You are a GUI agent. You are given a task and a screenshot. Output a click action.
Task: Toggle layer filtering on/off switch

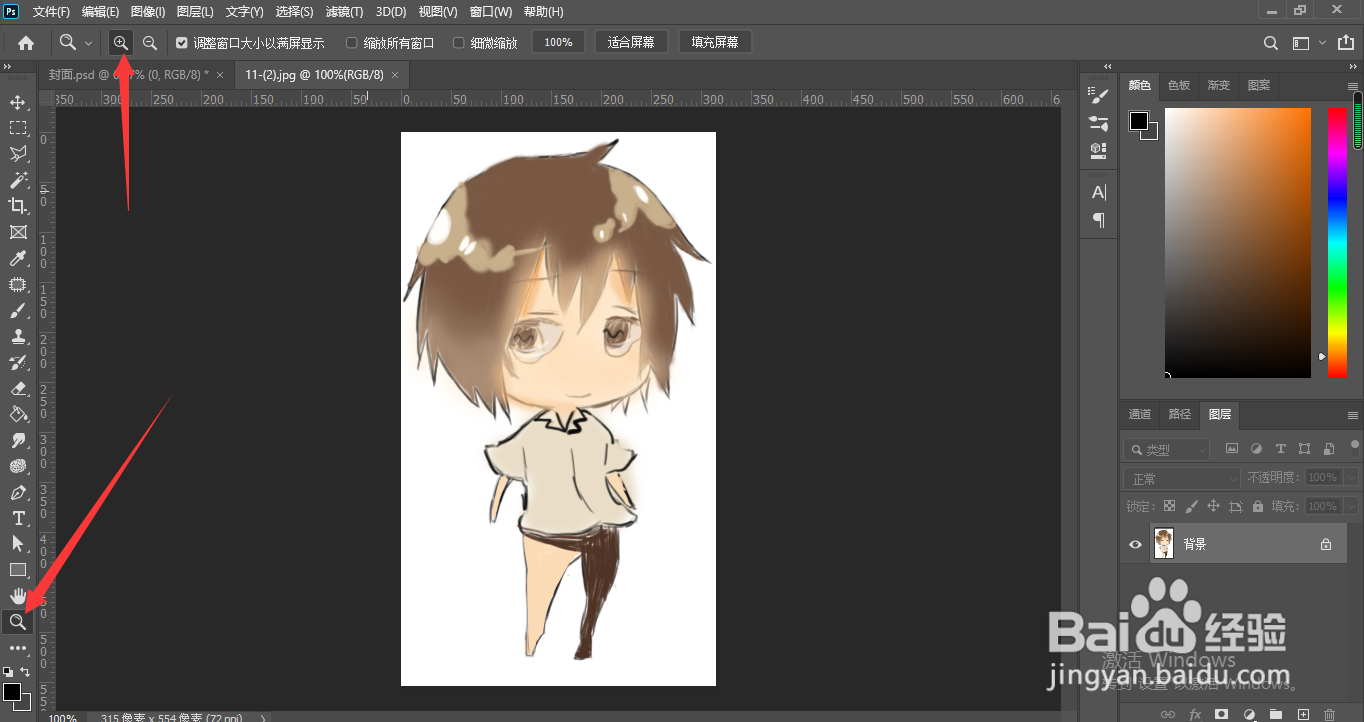(x=1355, y=446)
